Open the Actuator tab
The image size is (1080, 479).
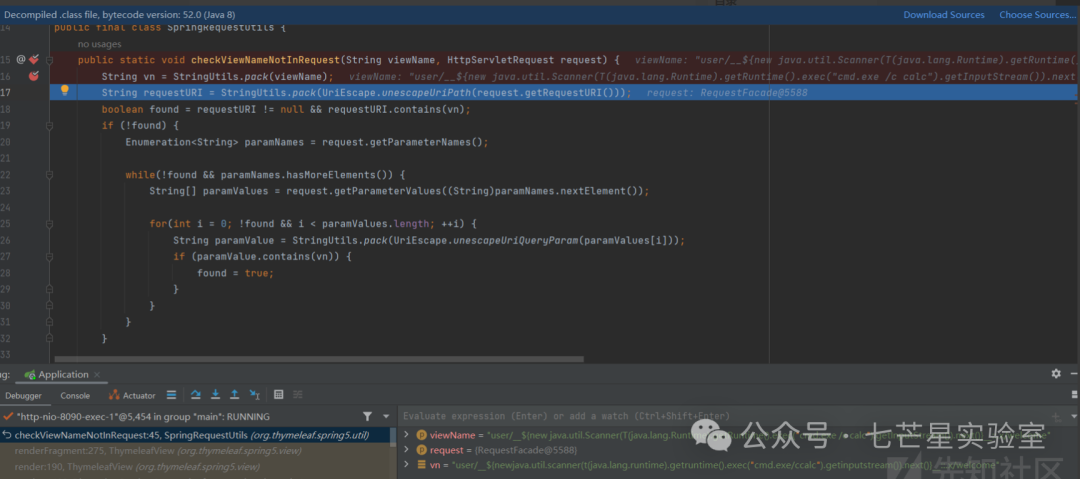[x=132, y=396]
